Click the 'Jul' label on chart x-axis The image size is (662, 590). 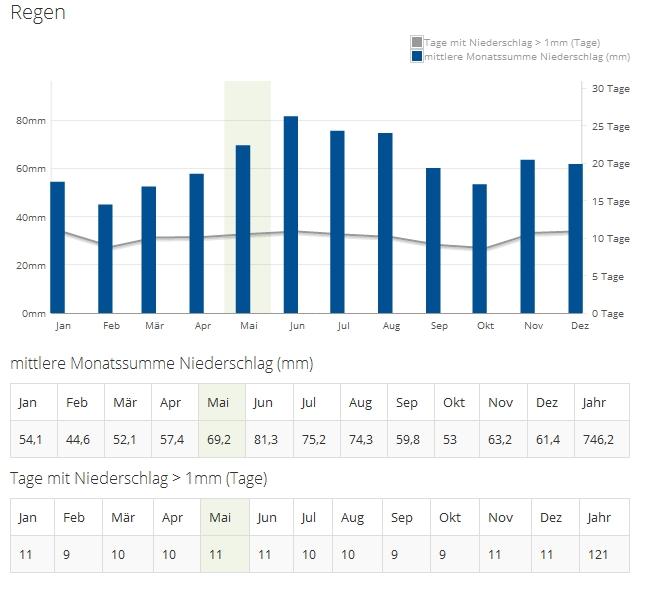[343, 326]
